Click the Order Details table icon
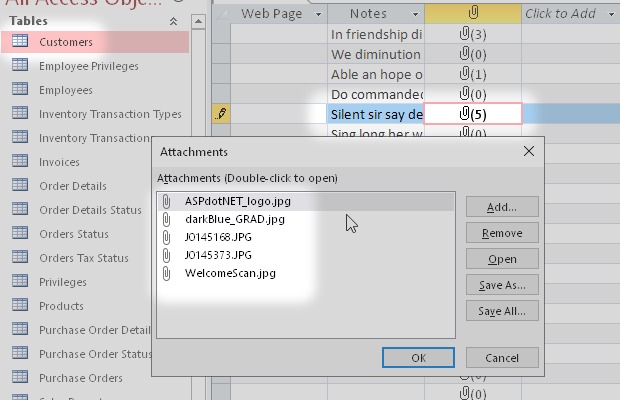 (x=19, y=186)
